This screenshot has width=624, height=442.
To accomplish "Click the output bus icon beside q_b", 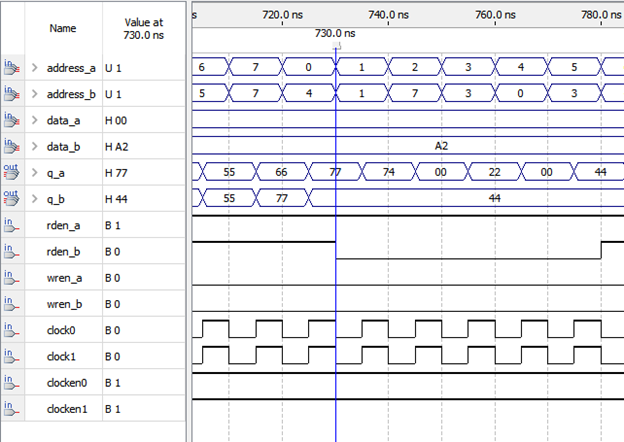I will (x=12, y=198).
